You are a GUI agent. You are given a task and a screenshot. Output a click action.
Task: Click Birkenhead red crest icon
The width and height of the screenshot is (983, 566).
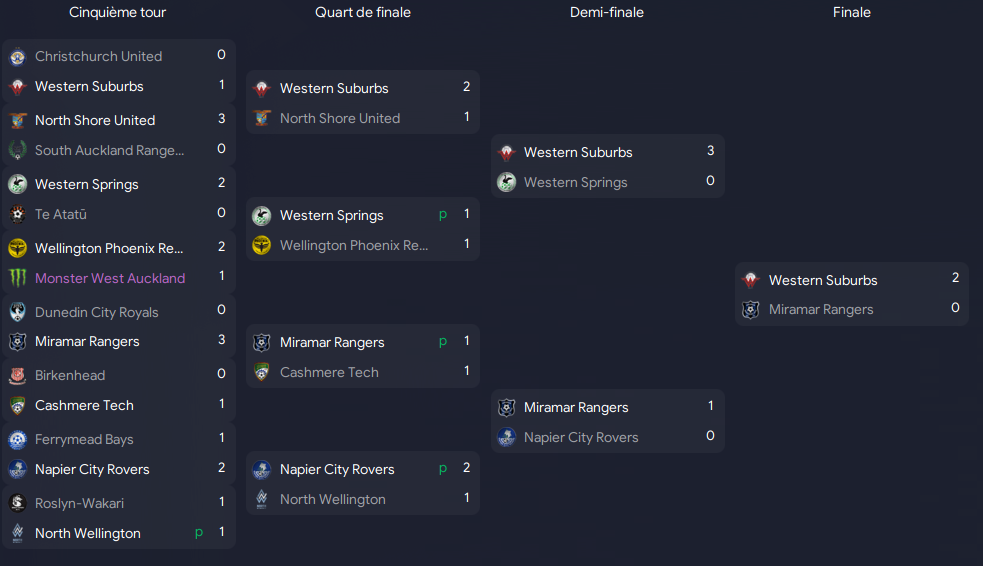pos(18,375)
